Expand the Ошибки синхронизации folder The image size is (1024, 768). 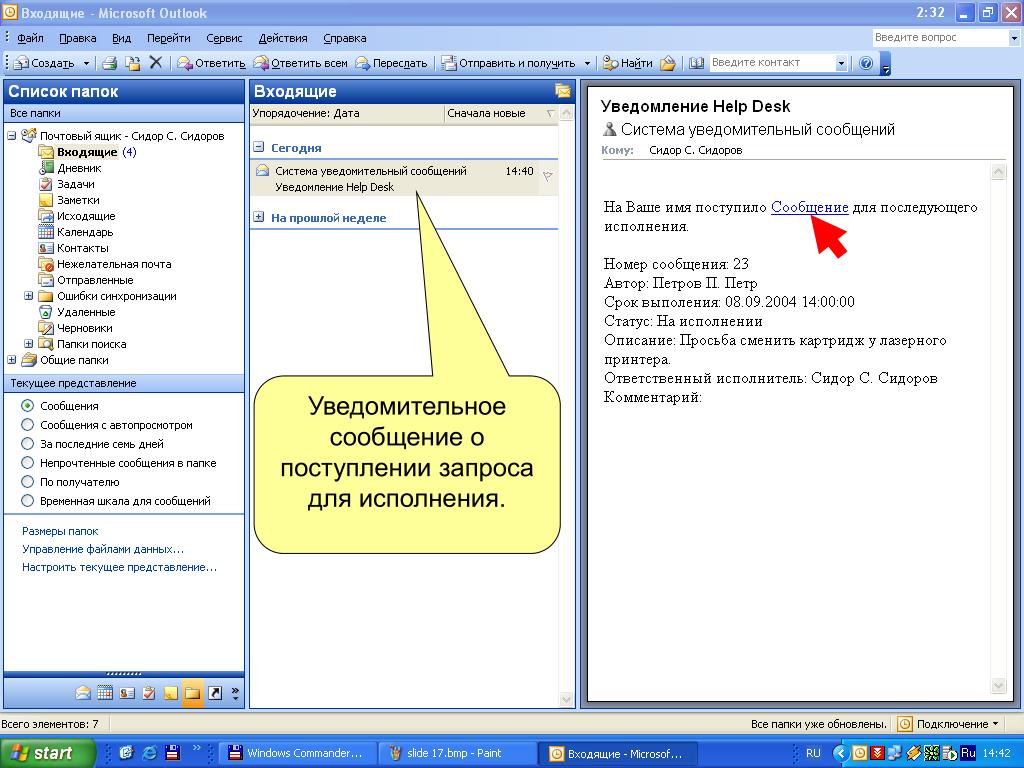pyautogui.click(x=29, y=296)
